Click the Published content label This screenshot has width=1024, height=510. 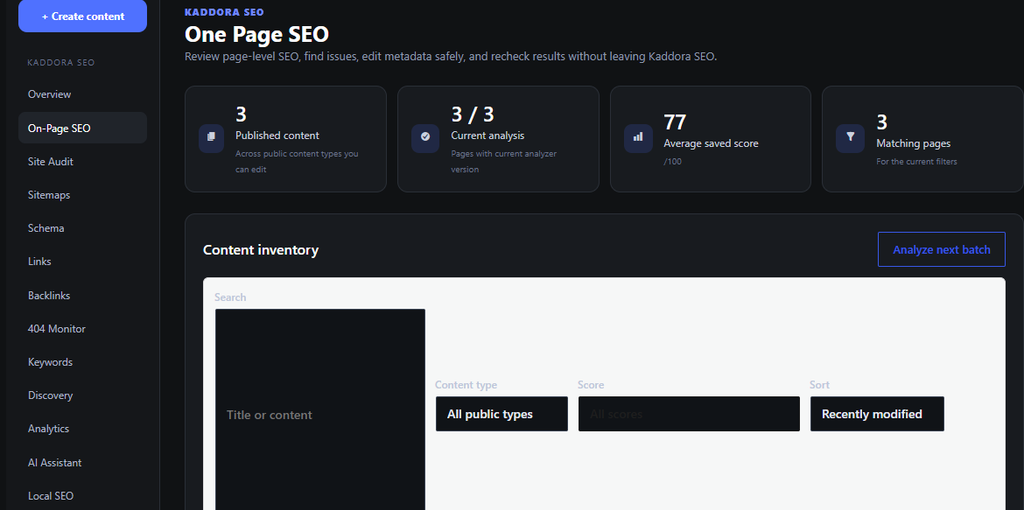pyautogui.click(x=278, y=135)
